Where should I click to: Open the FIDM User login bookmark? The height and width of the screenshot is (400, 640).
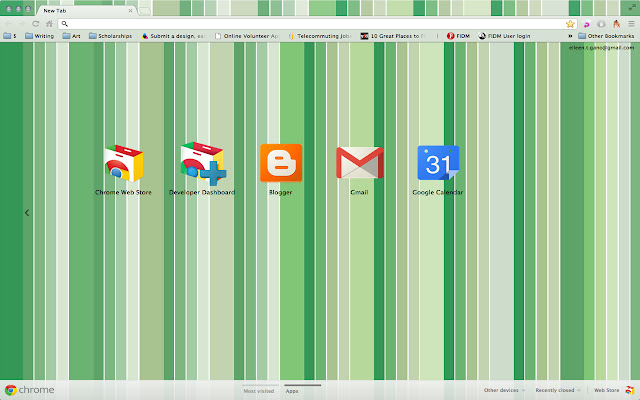[x=504, y=36]
